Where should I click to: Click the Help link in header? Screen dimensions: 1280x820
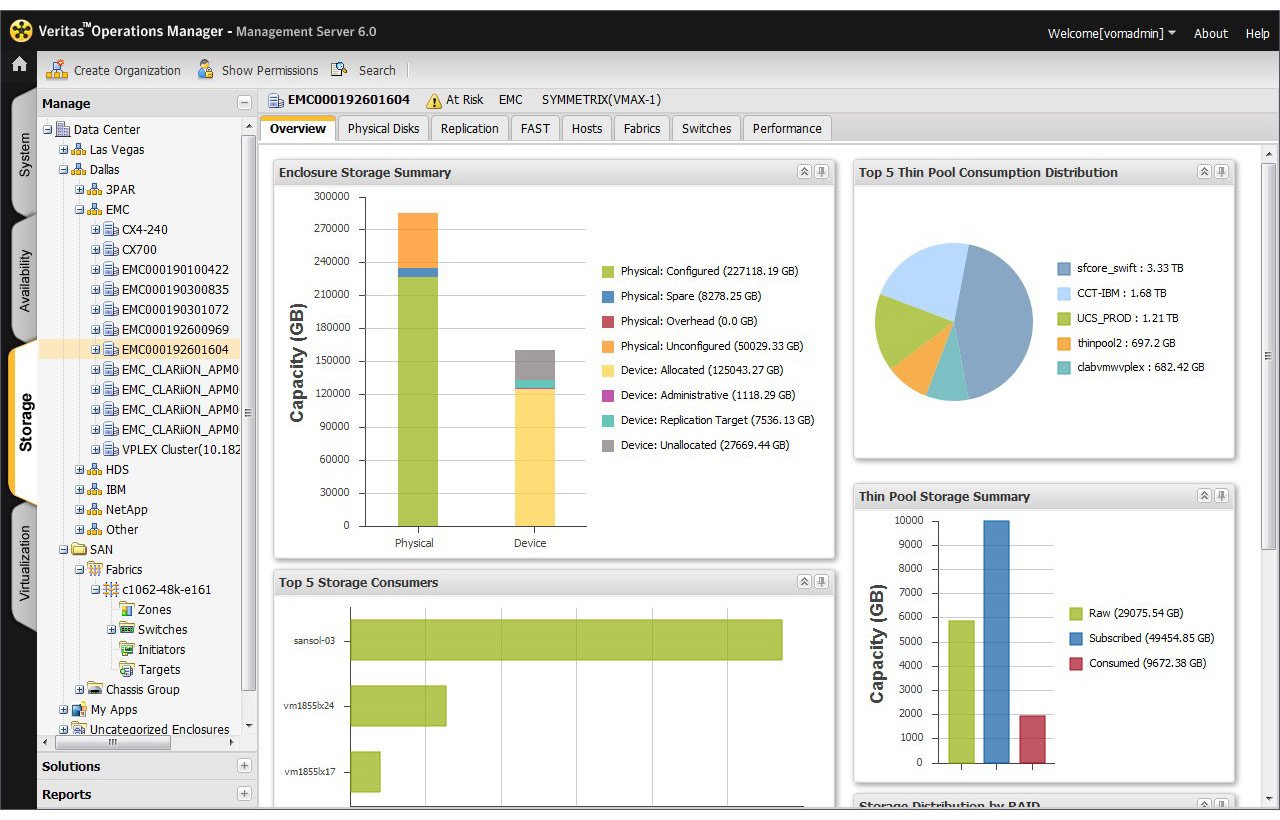click(1257, 33)
